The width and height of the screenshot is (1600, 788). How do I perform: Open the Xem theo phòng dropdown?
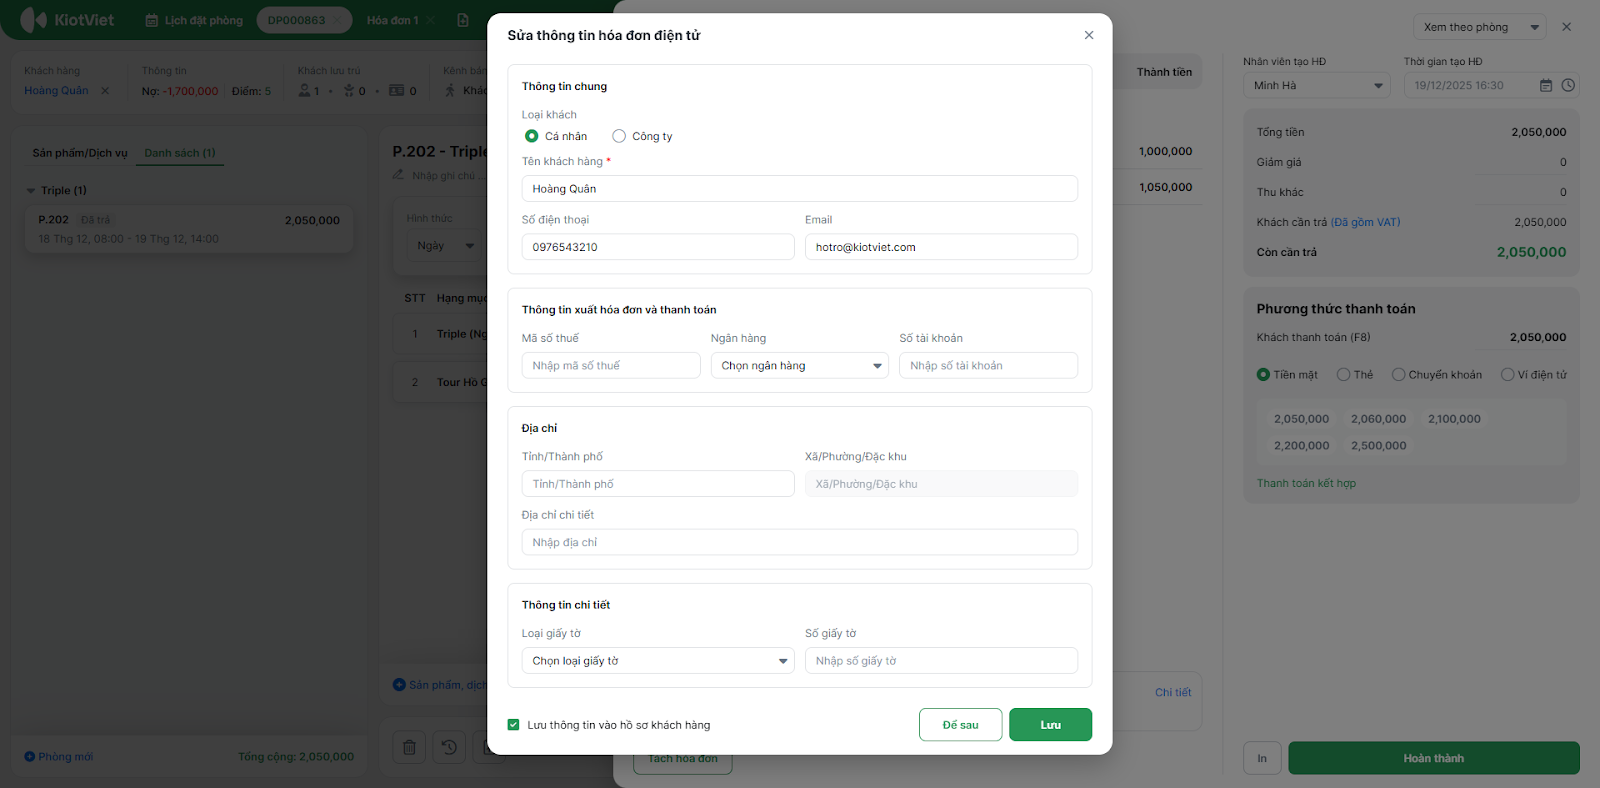(1479, 27)
